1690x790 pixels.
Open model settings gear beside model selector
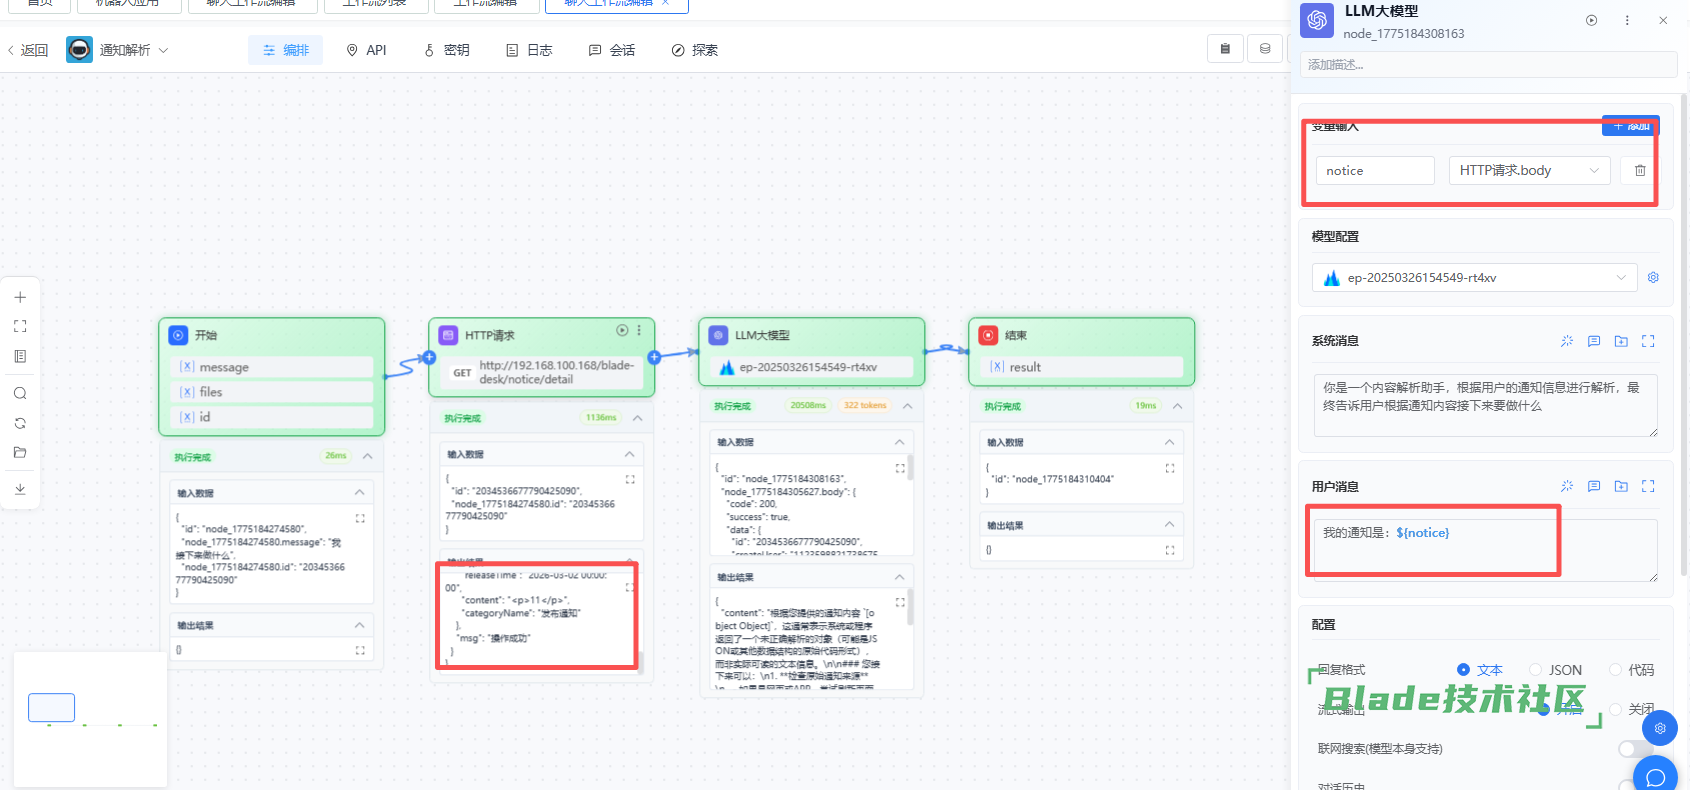point(1653,278)
